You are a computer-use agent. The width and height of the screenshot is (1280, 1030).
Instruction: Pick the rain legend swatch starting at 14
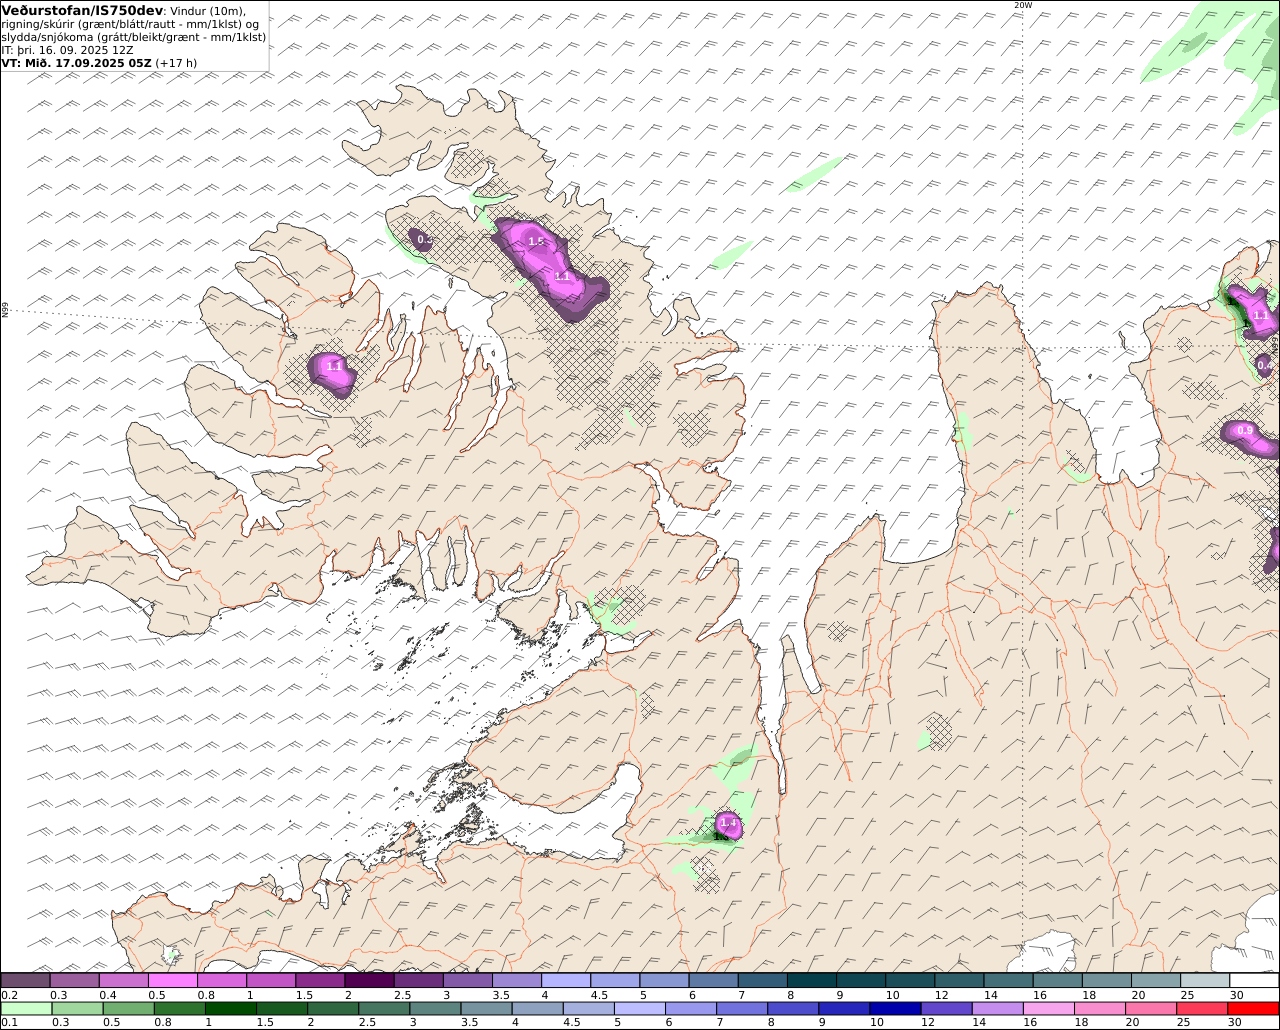(x=996, y=1009)
